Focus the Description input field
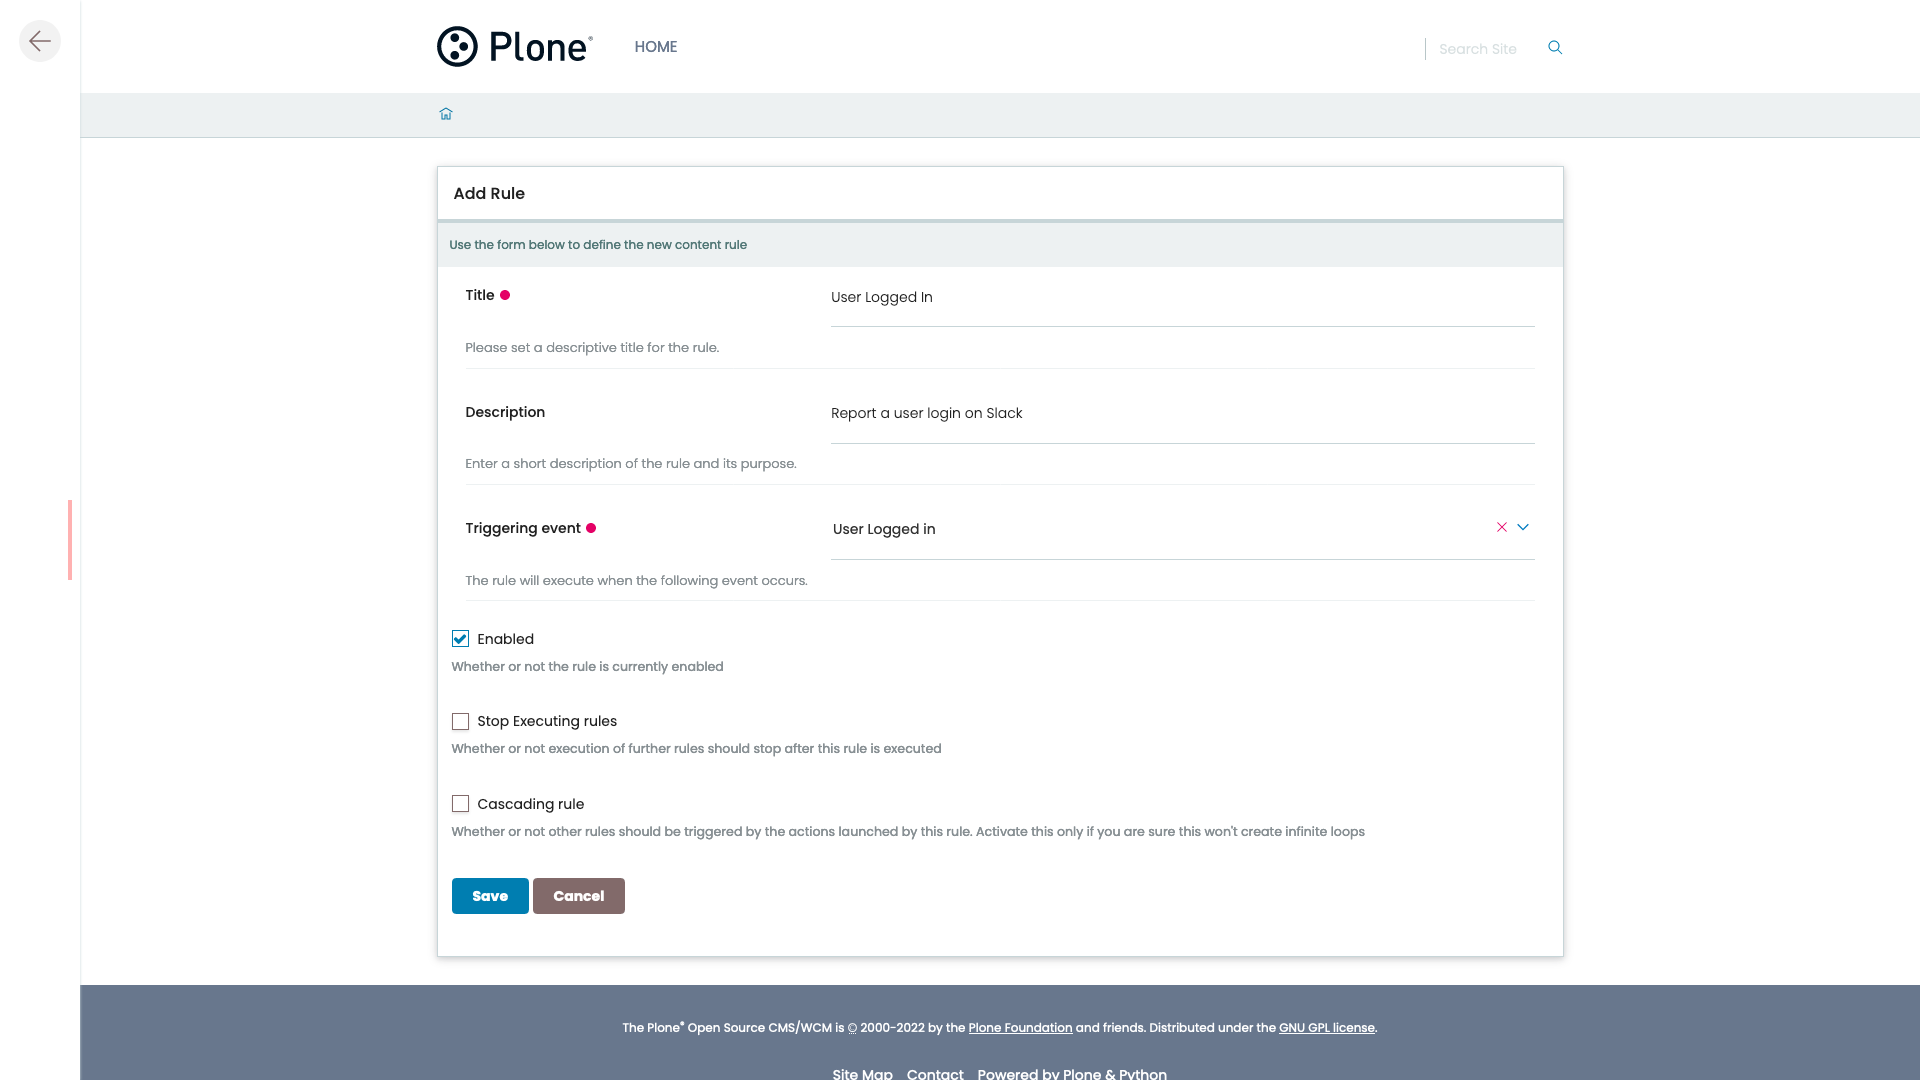The height and width of the screenshot is (1080, 1920). pos(1183,414)
